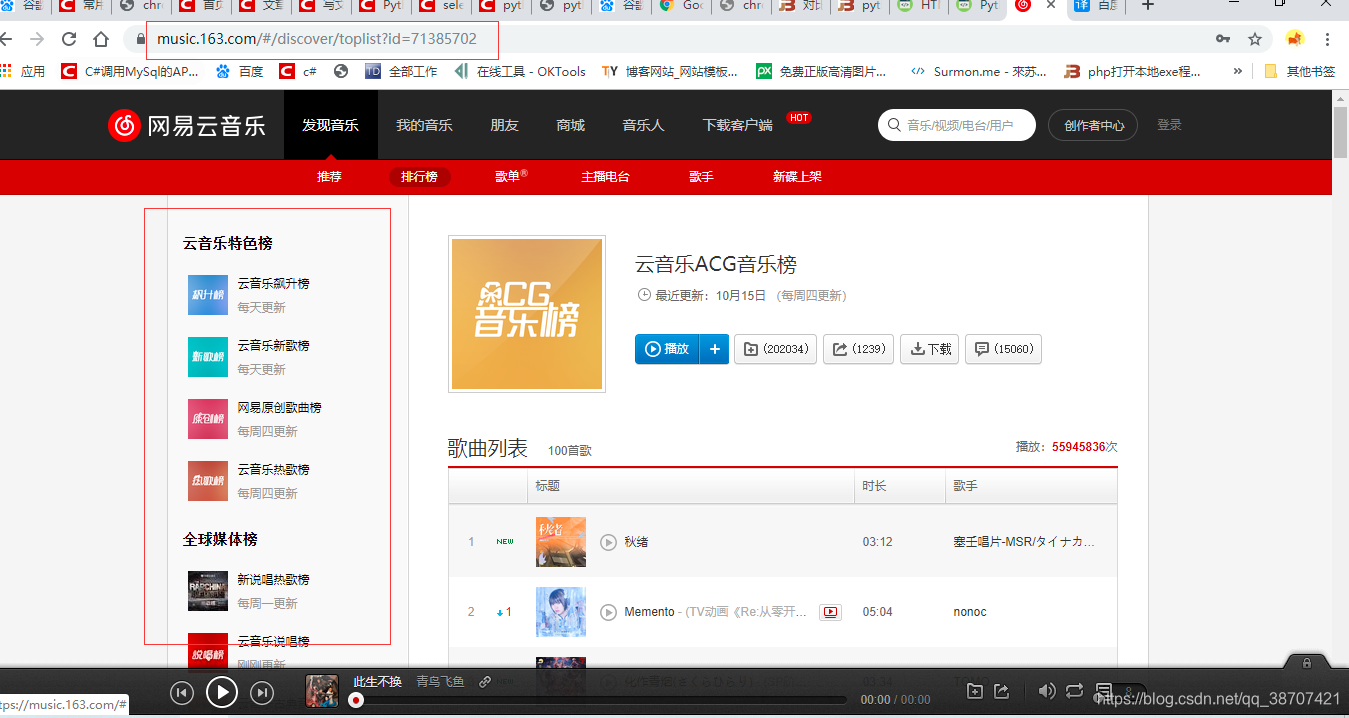The height and width of the screenshot is (718, 1349).
Task: Open the 下载客户端 tab
Action: 737,125
